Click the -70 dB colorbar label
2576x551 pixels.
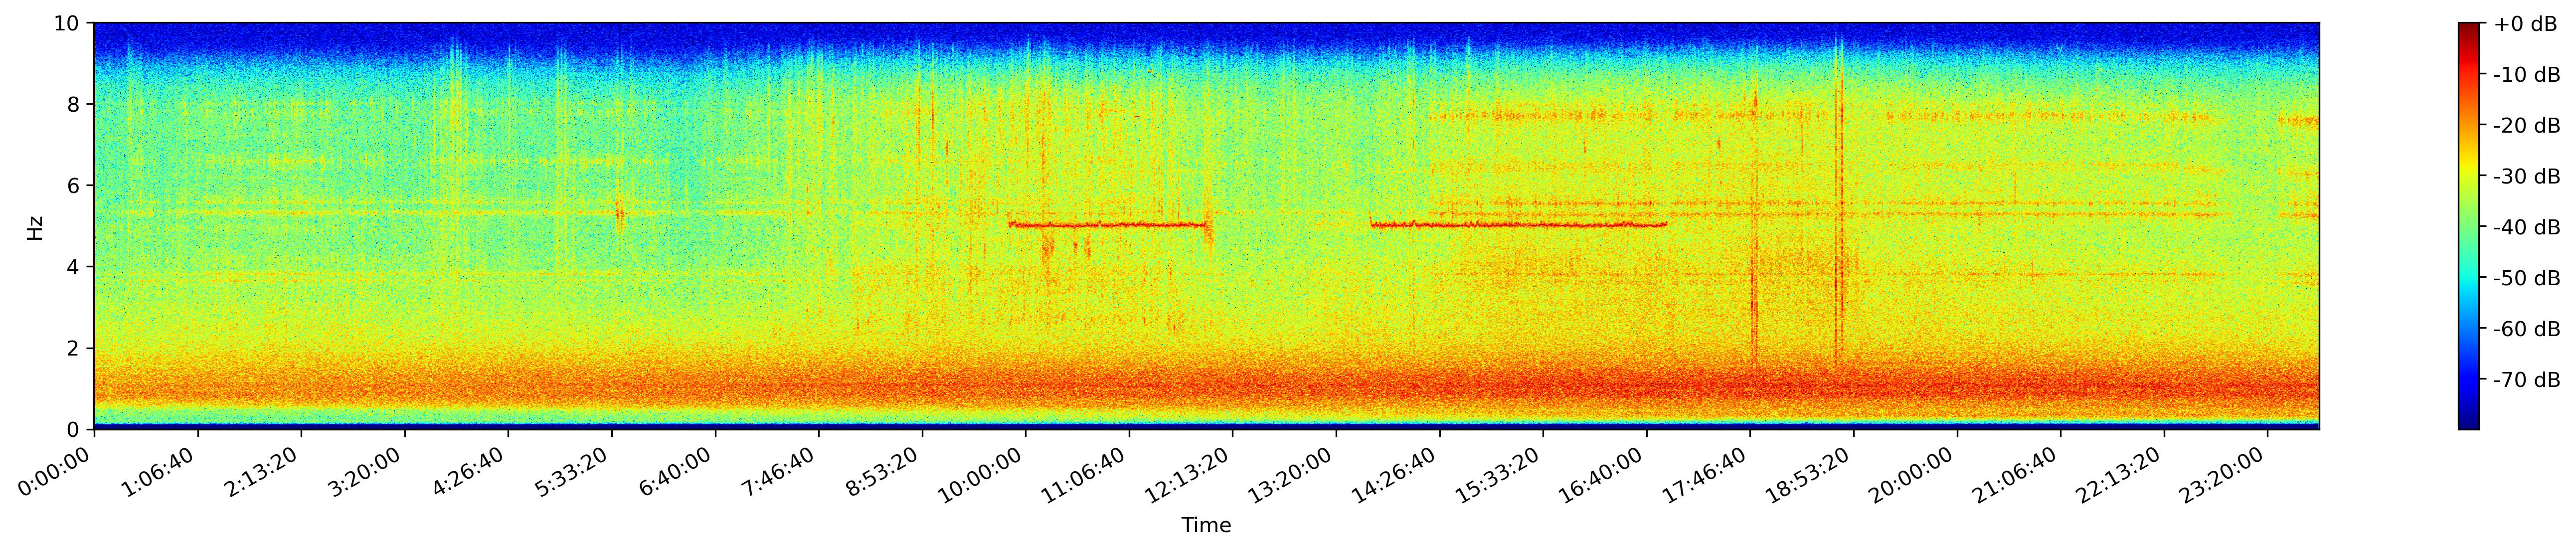pos(2527,380)
